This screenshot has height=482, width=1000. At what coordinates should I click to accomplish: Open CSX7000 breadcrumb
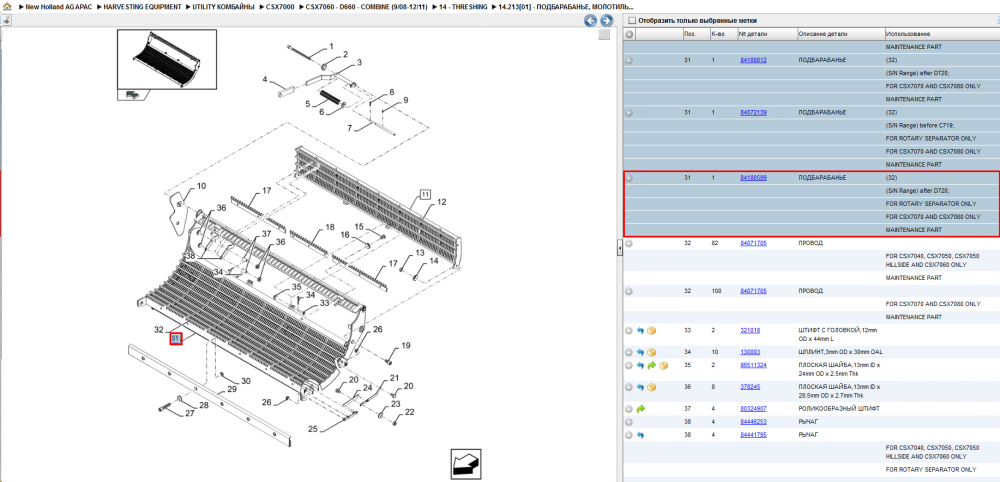pyautogui.click(x=280, y=6)
